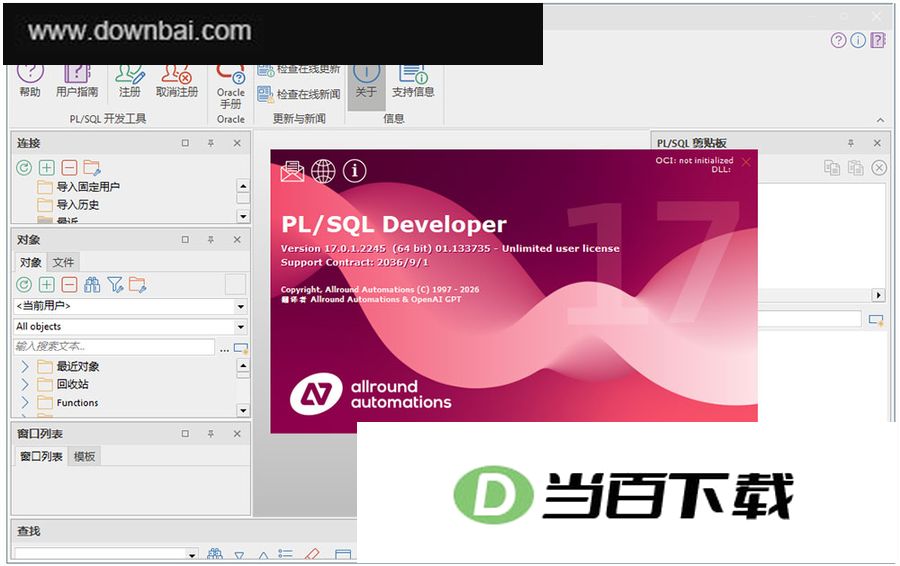Pin the 对象 panel
Image resolution: width=900 pixels, height=566 pixels.
point(211,239)
